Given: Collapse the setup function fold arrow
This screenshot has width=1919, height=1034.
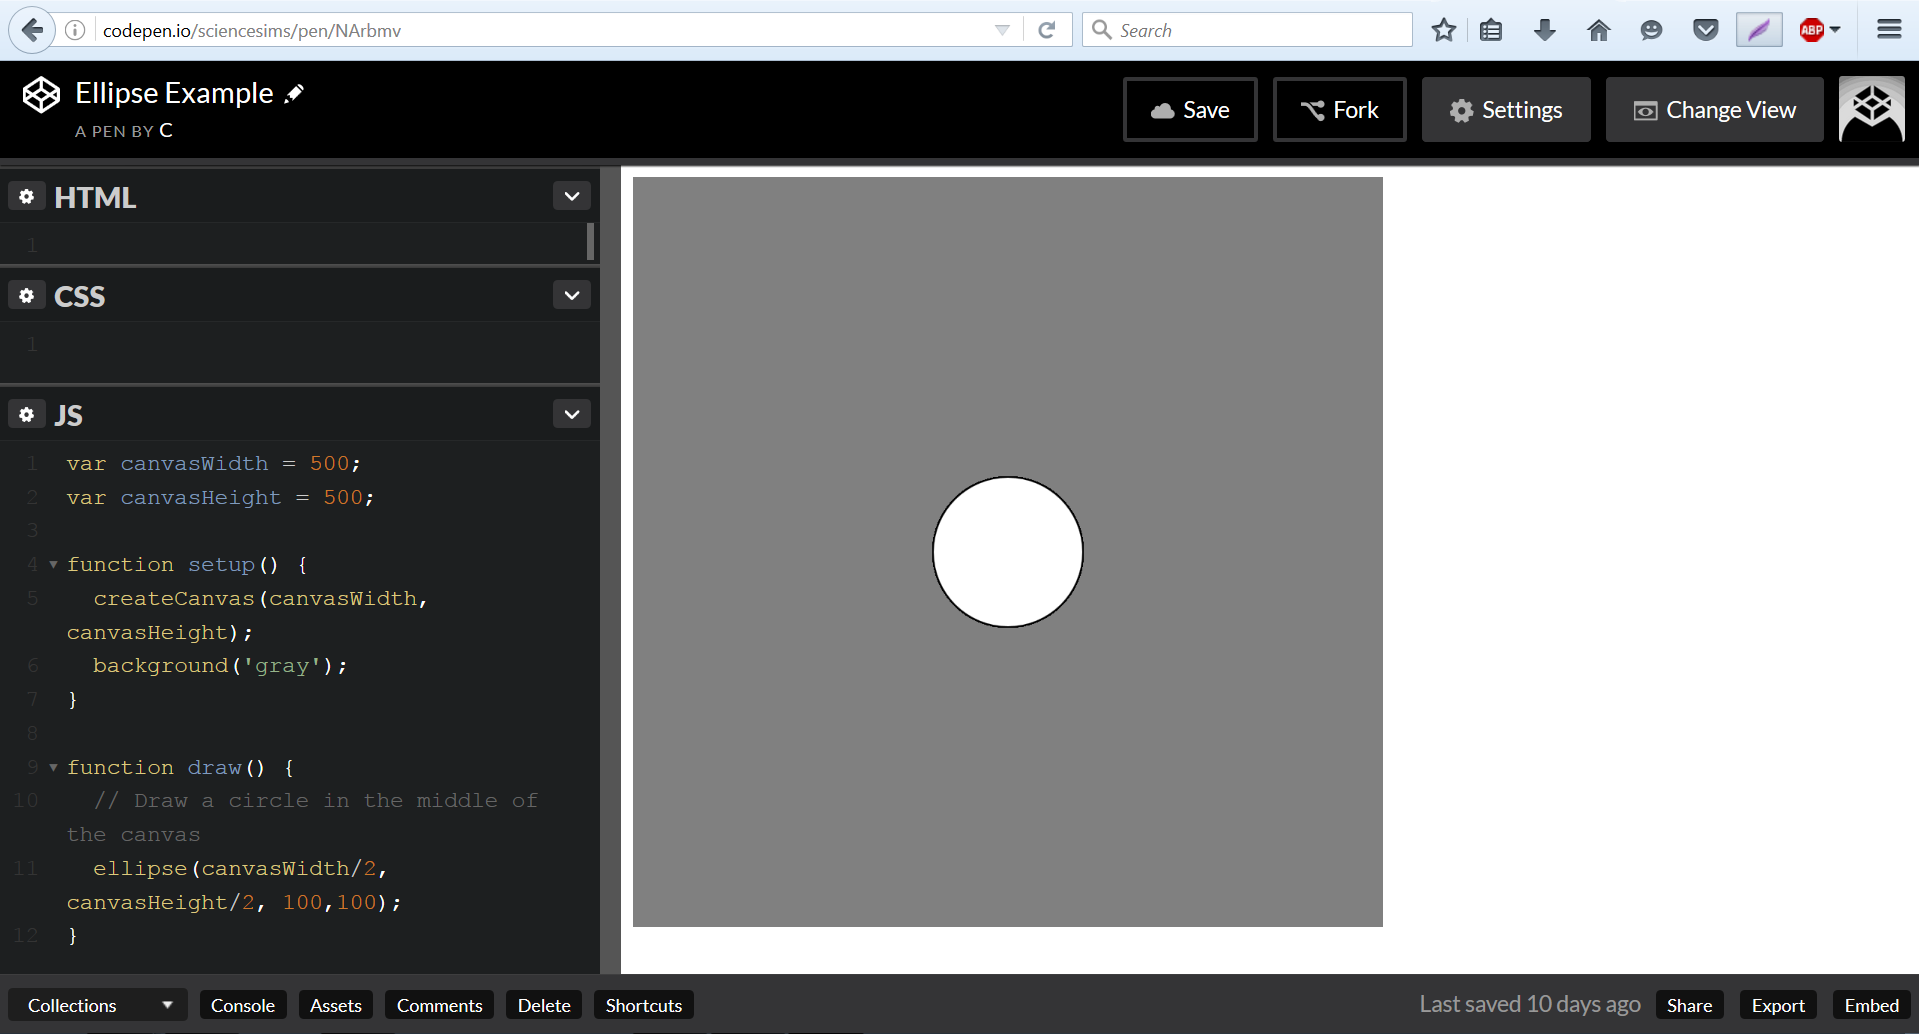Looking at the screenshot, I should click(x=53, y=565).
